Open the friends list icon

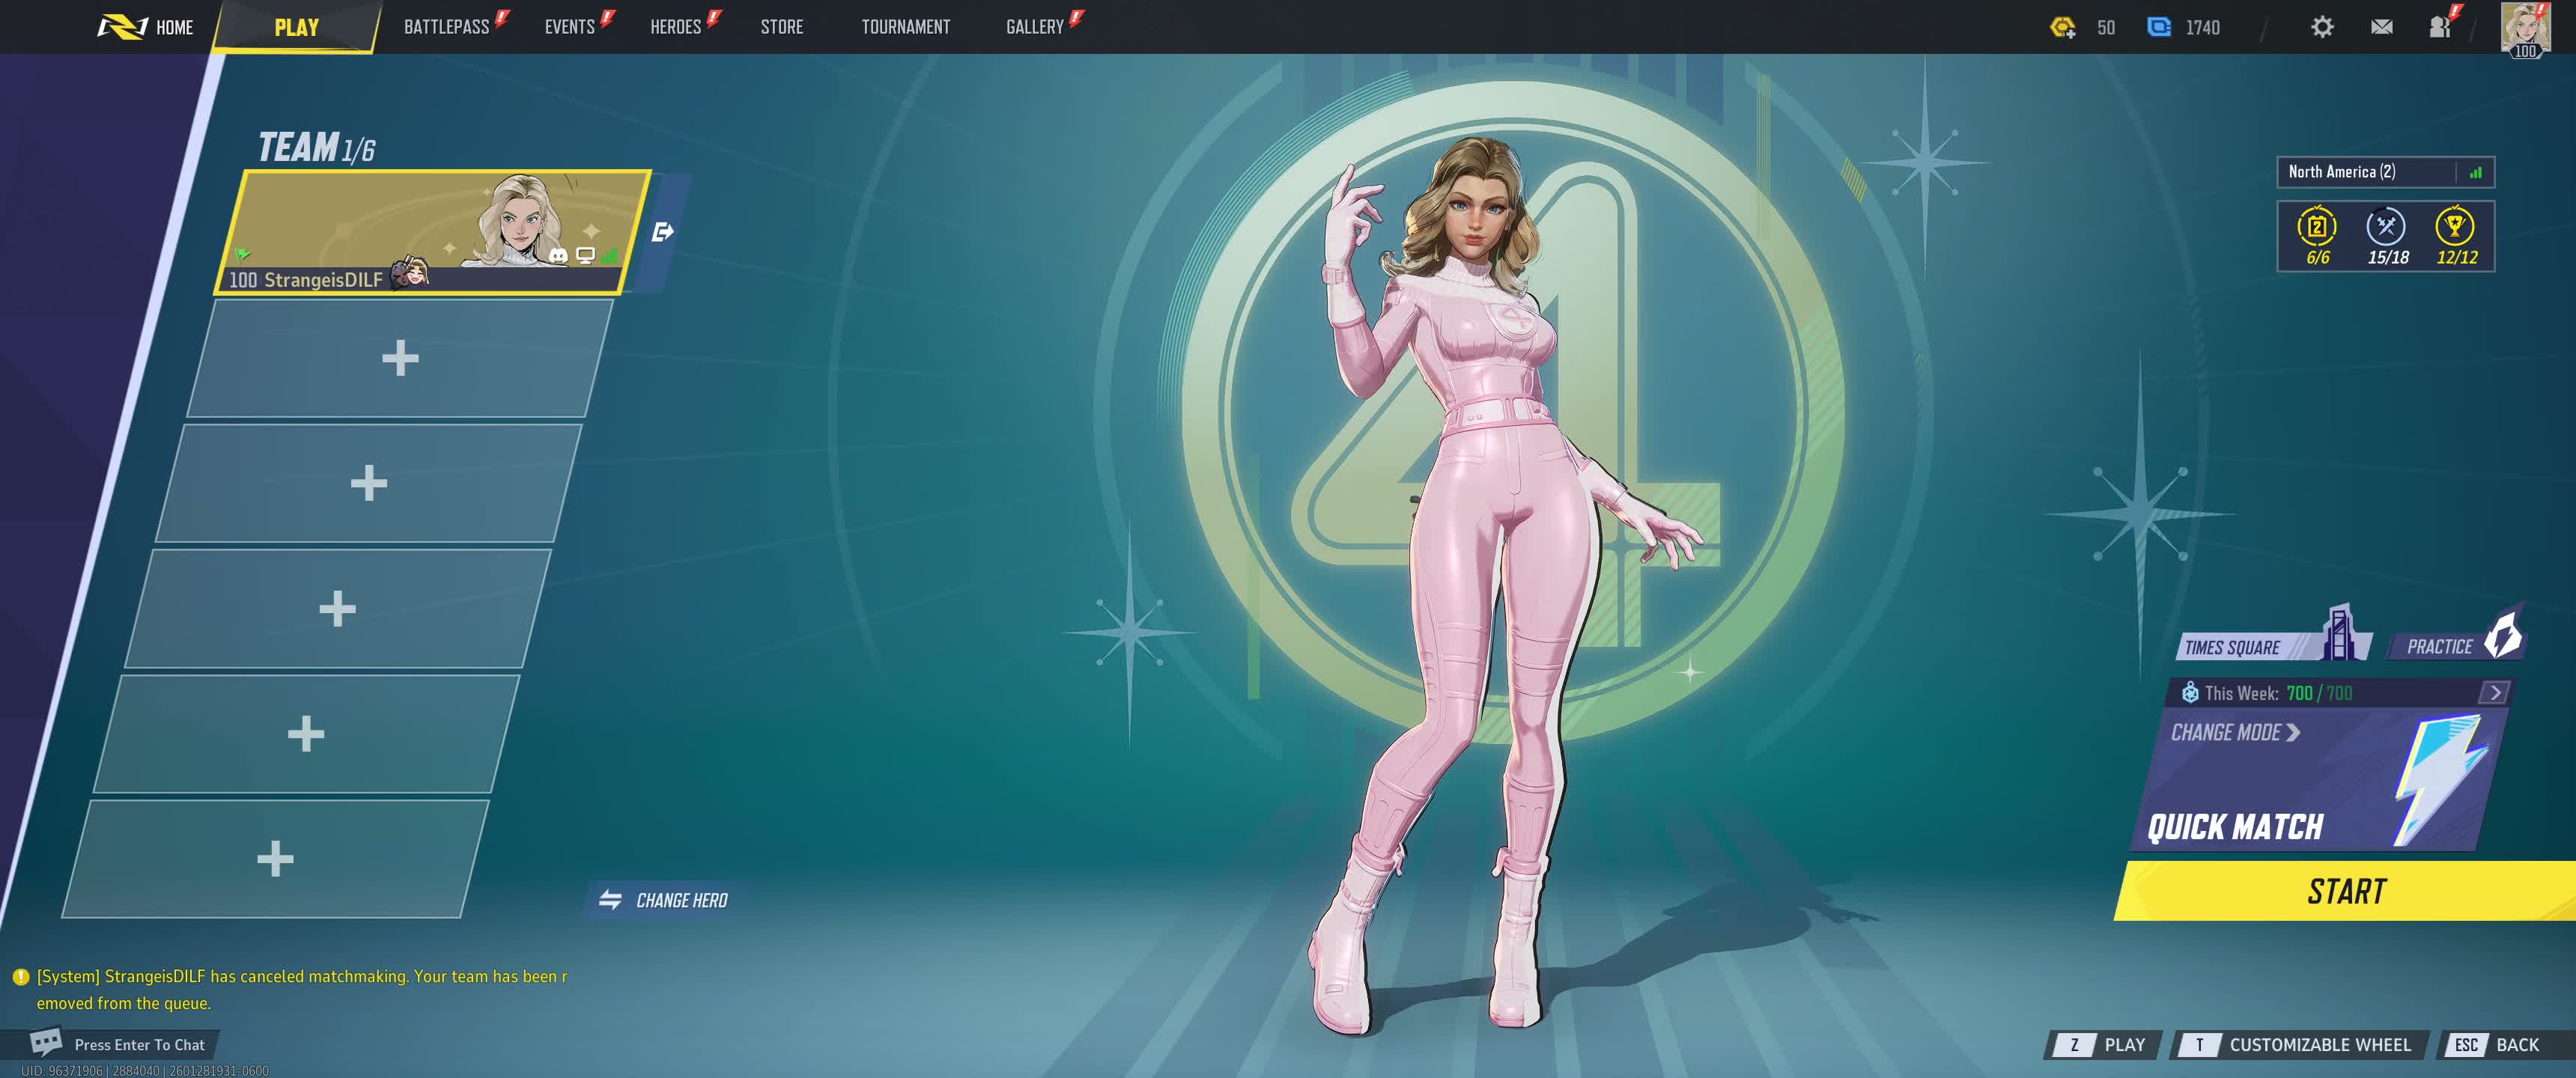click(2440, 27)
